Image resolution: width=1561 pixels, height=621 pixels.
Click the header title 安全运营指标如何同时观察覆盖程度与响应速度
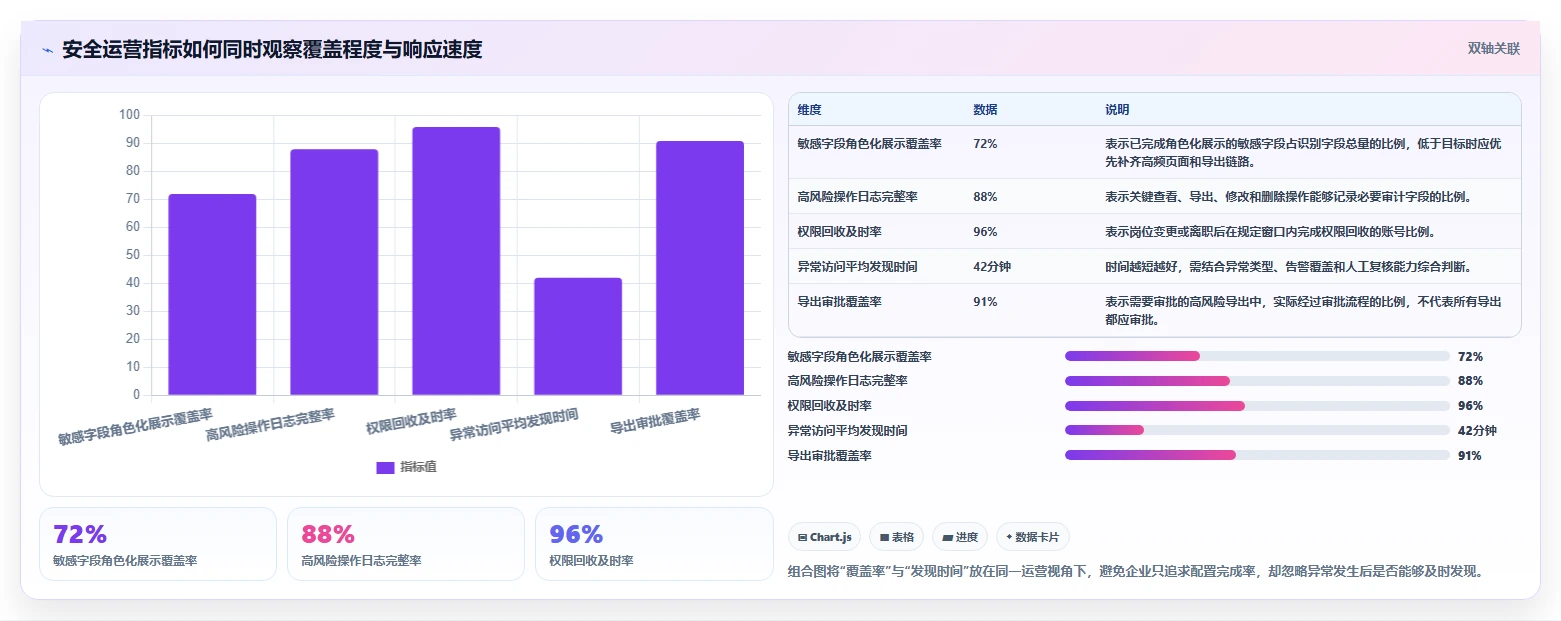coord(272,49)
